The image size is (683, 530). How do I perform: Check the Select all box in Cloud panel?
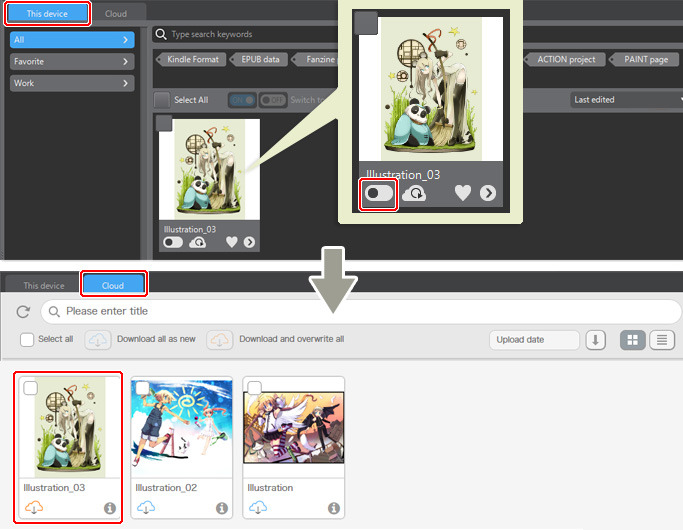point(27,340)
